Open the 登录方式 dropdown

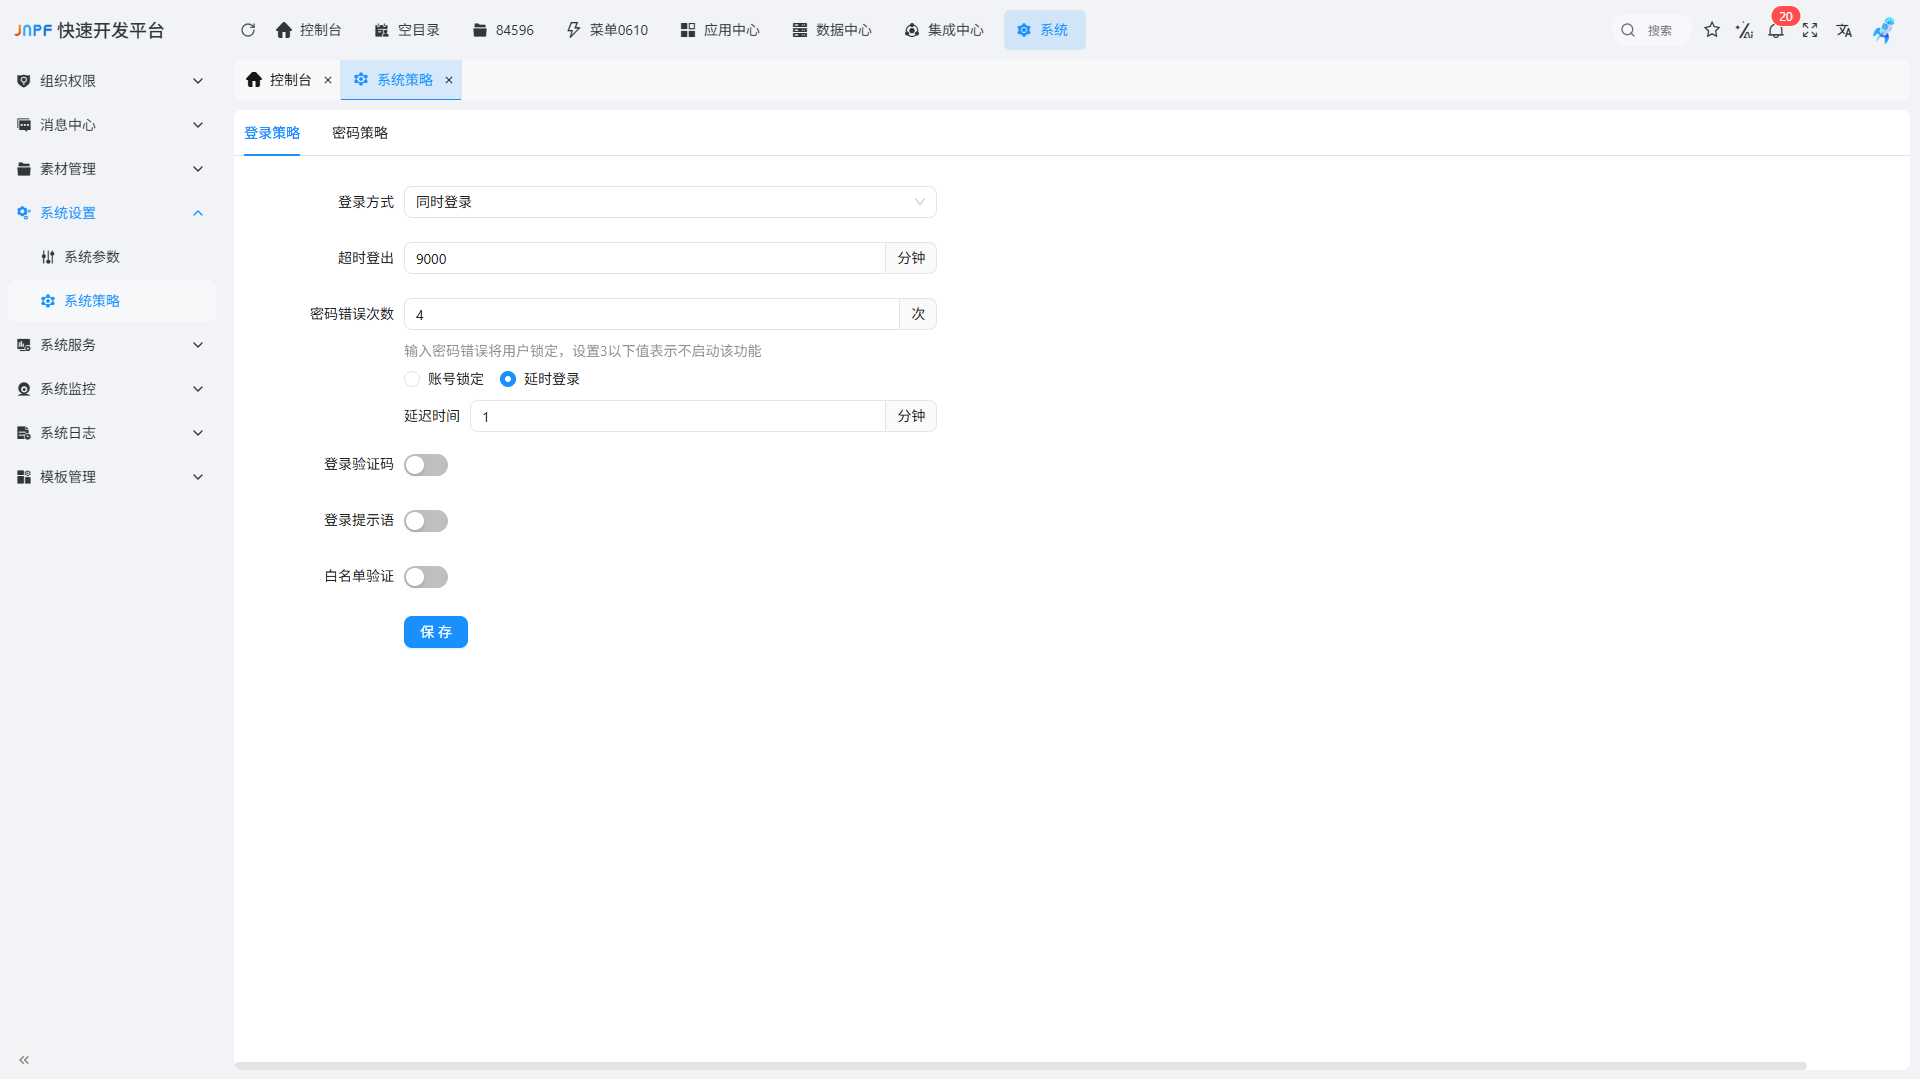[x=670, y=202]
